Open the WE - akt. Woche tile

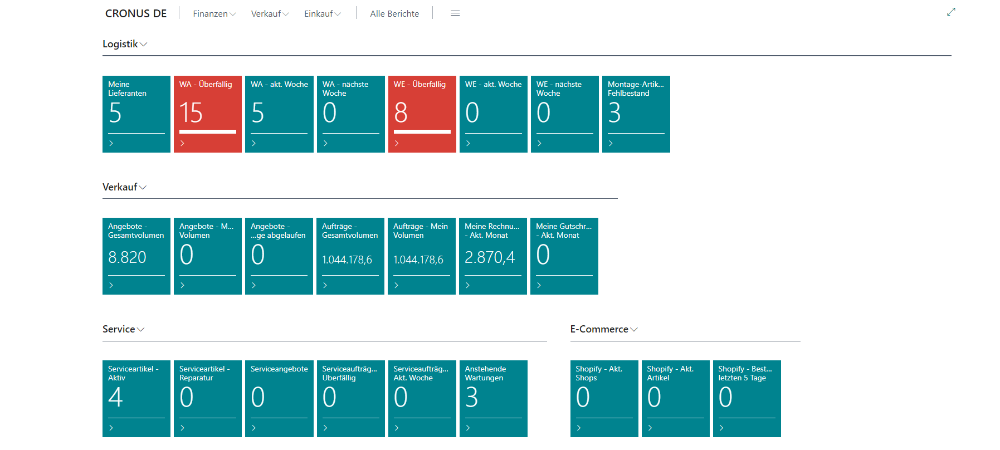(x=494, y=114)
